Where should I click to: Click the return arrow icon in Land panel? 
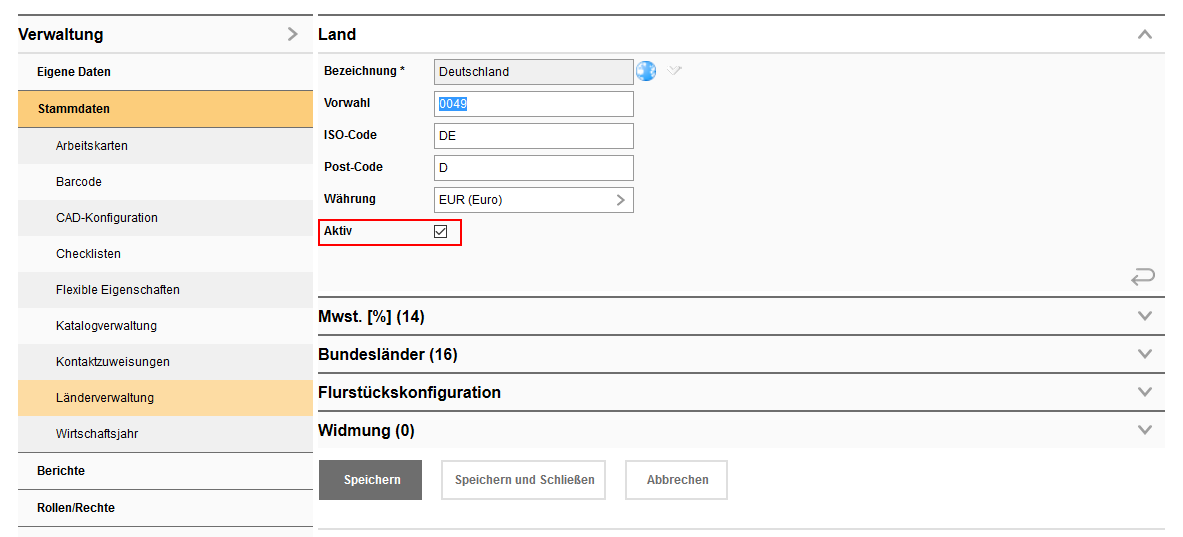coord(1142,276)
